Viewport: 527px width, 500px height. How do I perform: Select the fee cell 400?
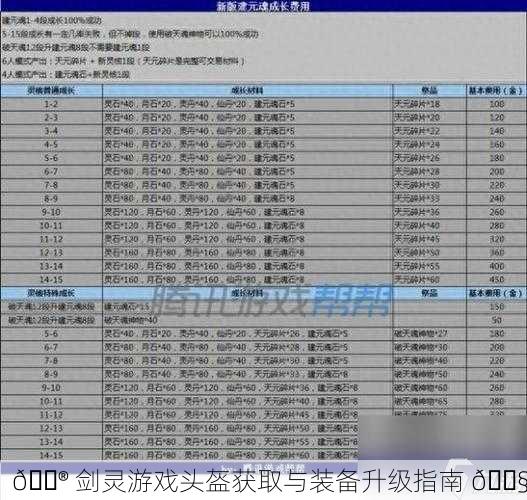(x=497, y=266)
